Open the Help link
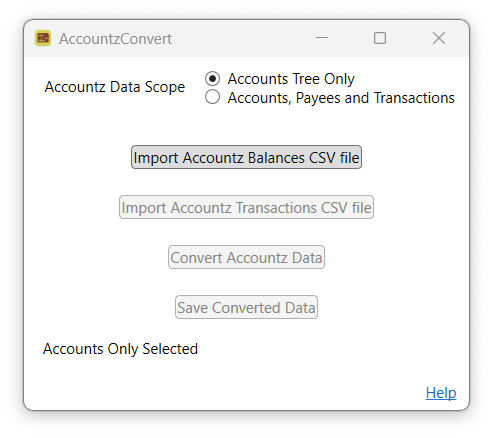Image resolution: width=493 pixels, height=438 pixels. tap(441, 393)
